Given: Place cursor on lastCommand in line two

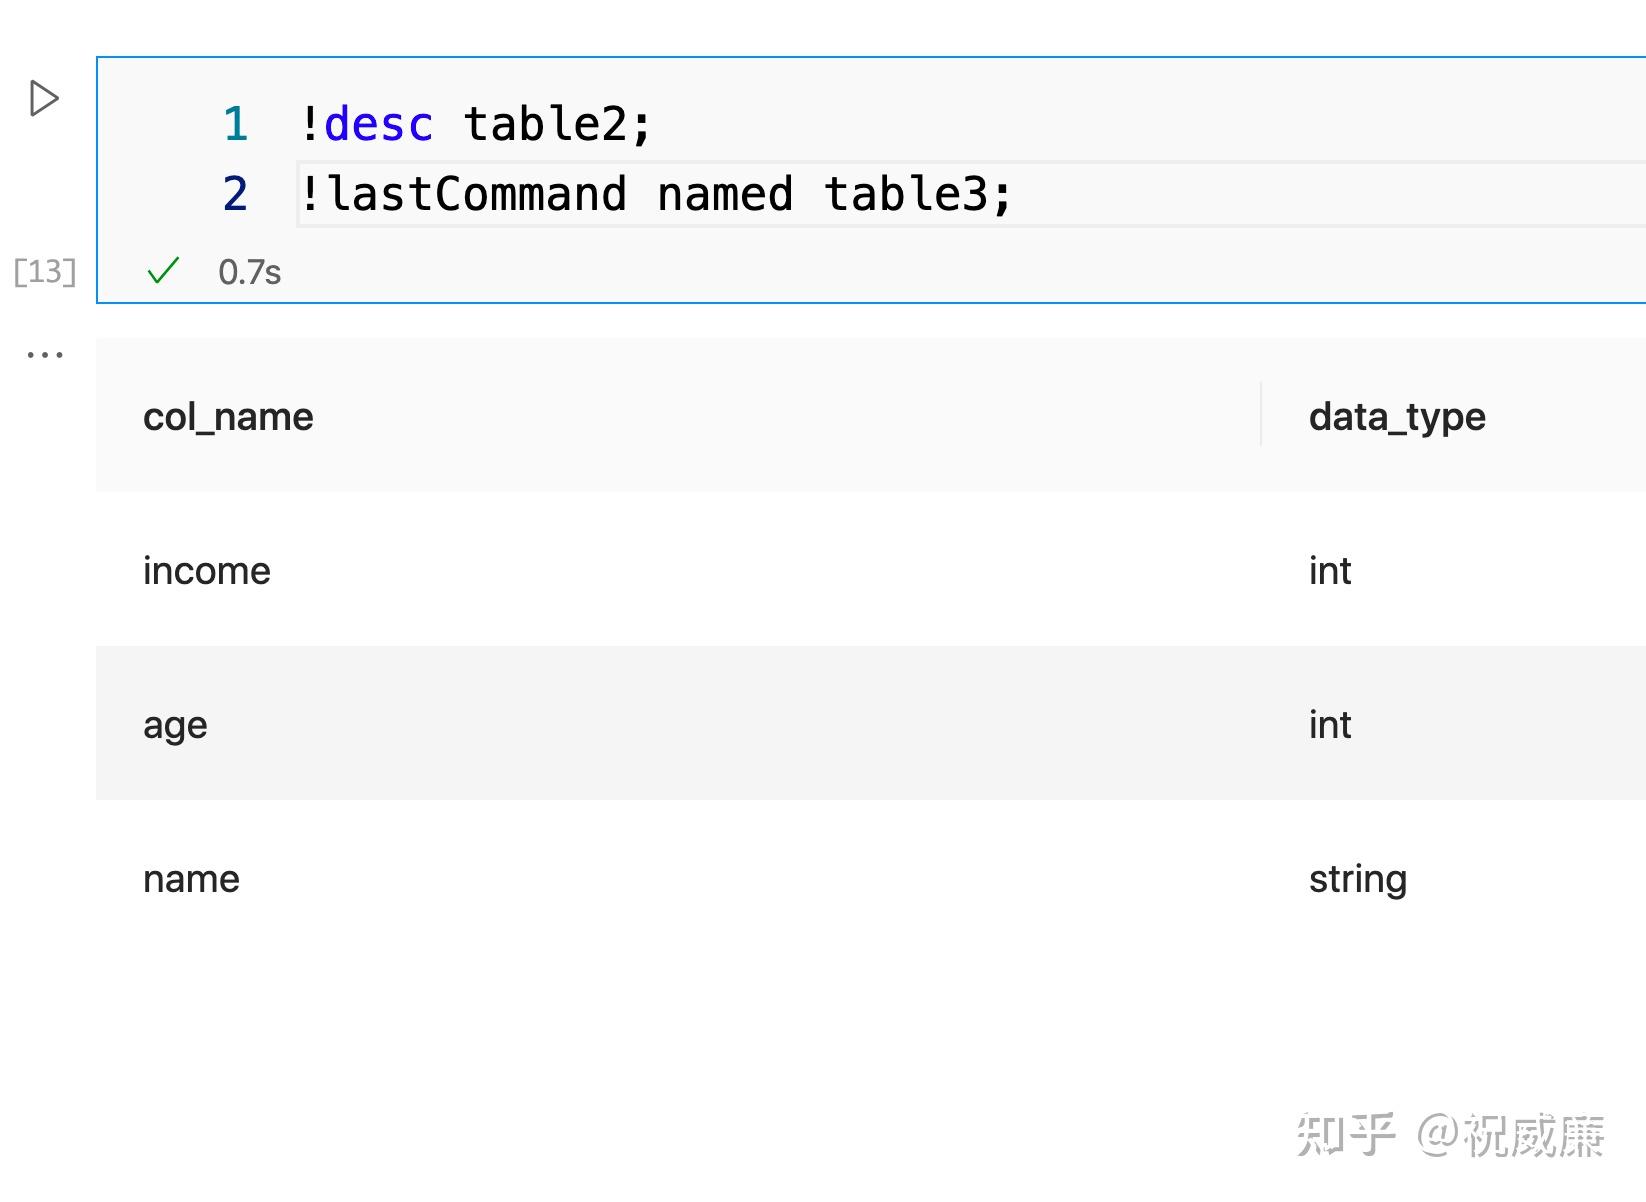Looking at the screenshot, I should pyautogui.click(x=477, y=194).
